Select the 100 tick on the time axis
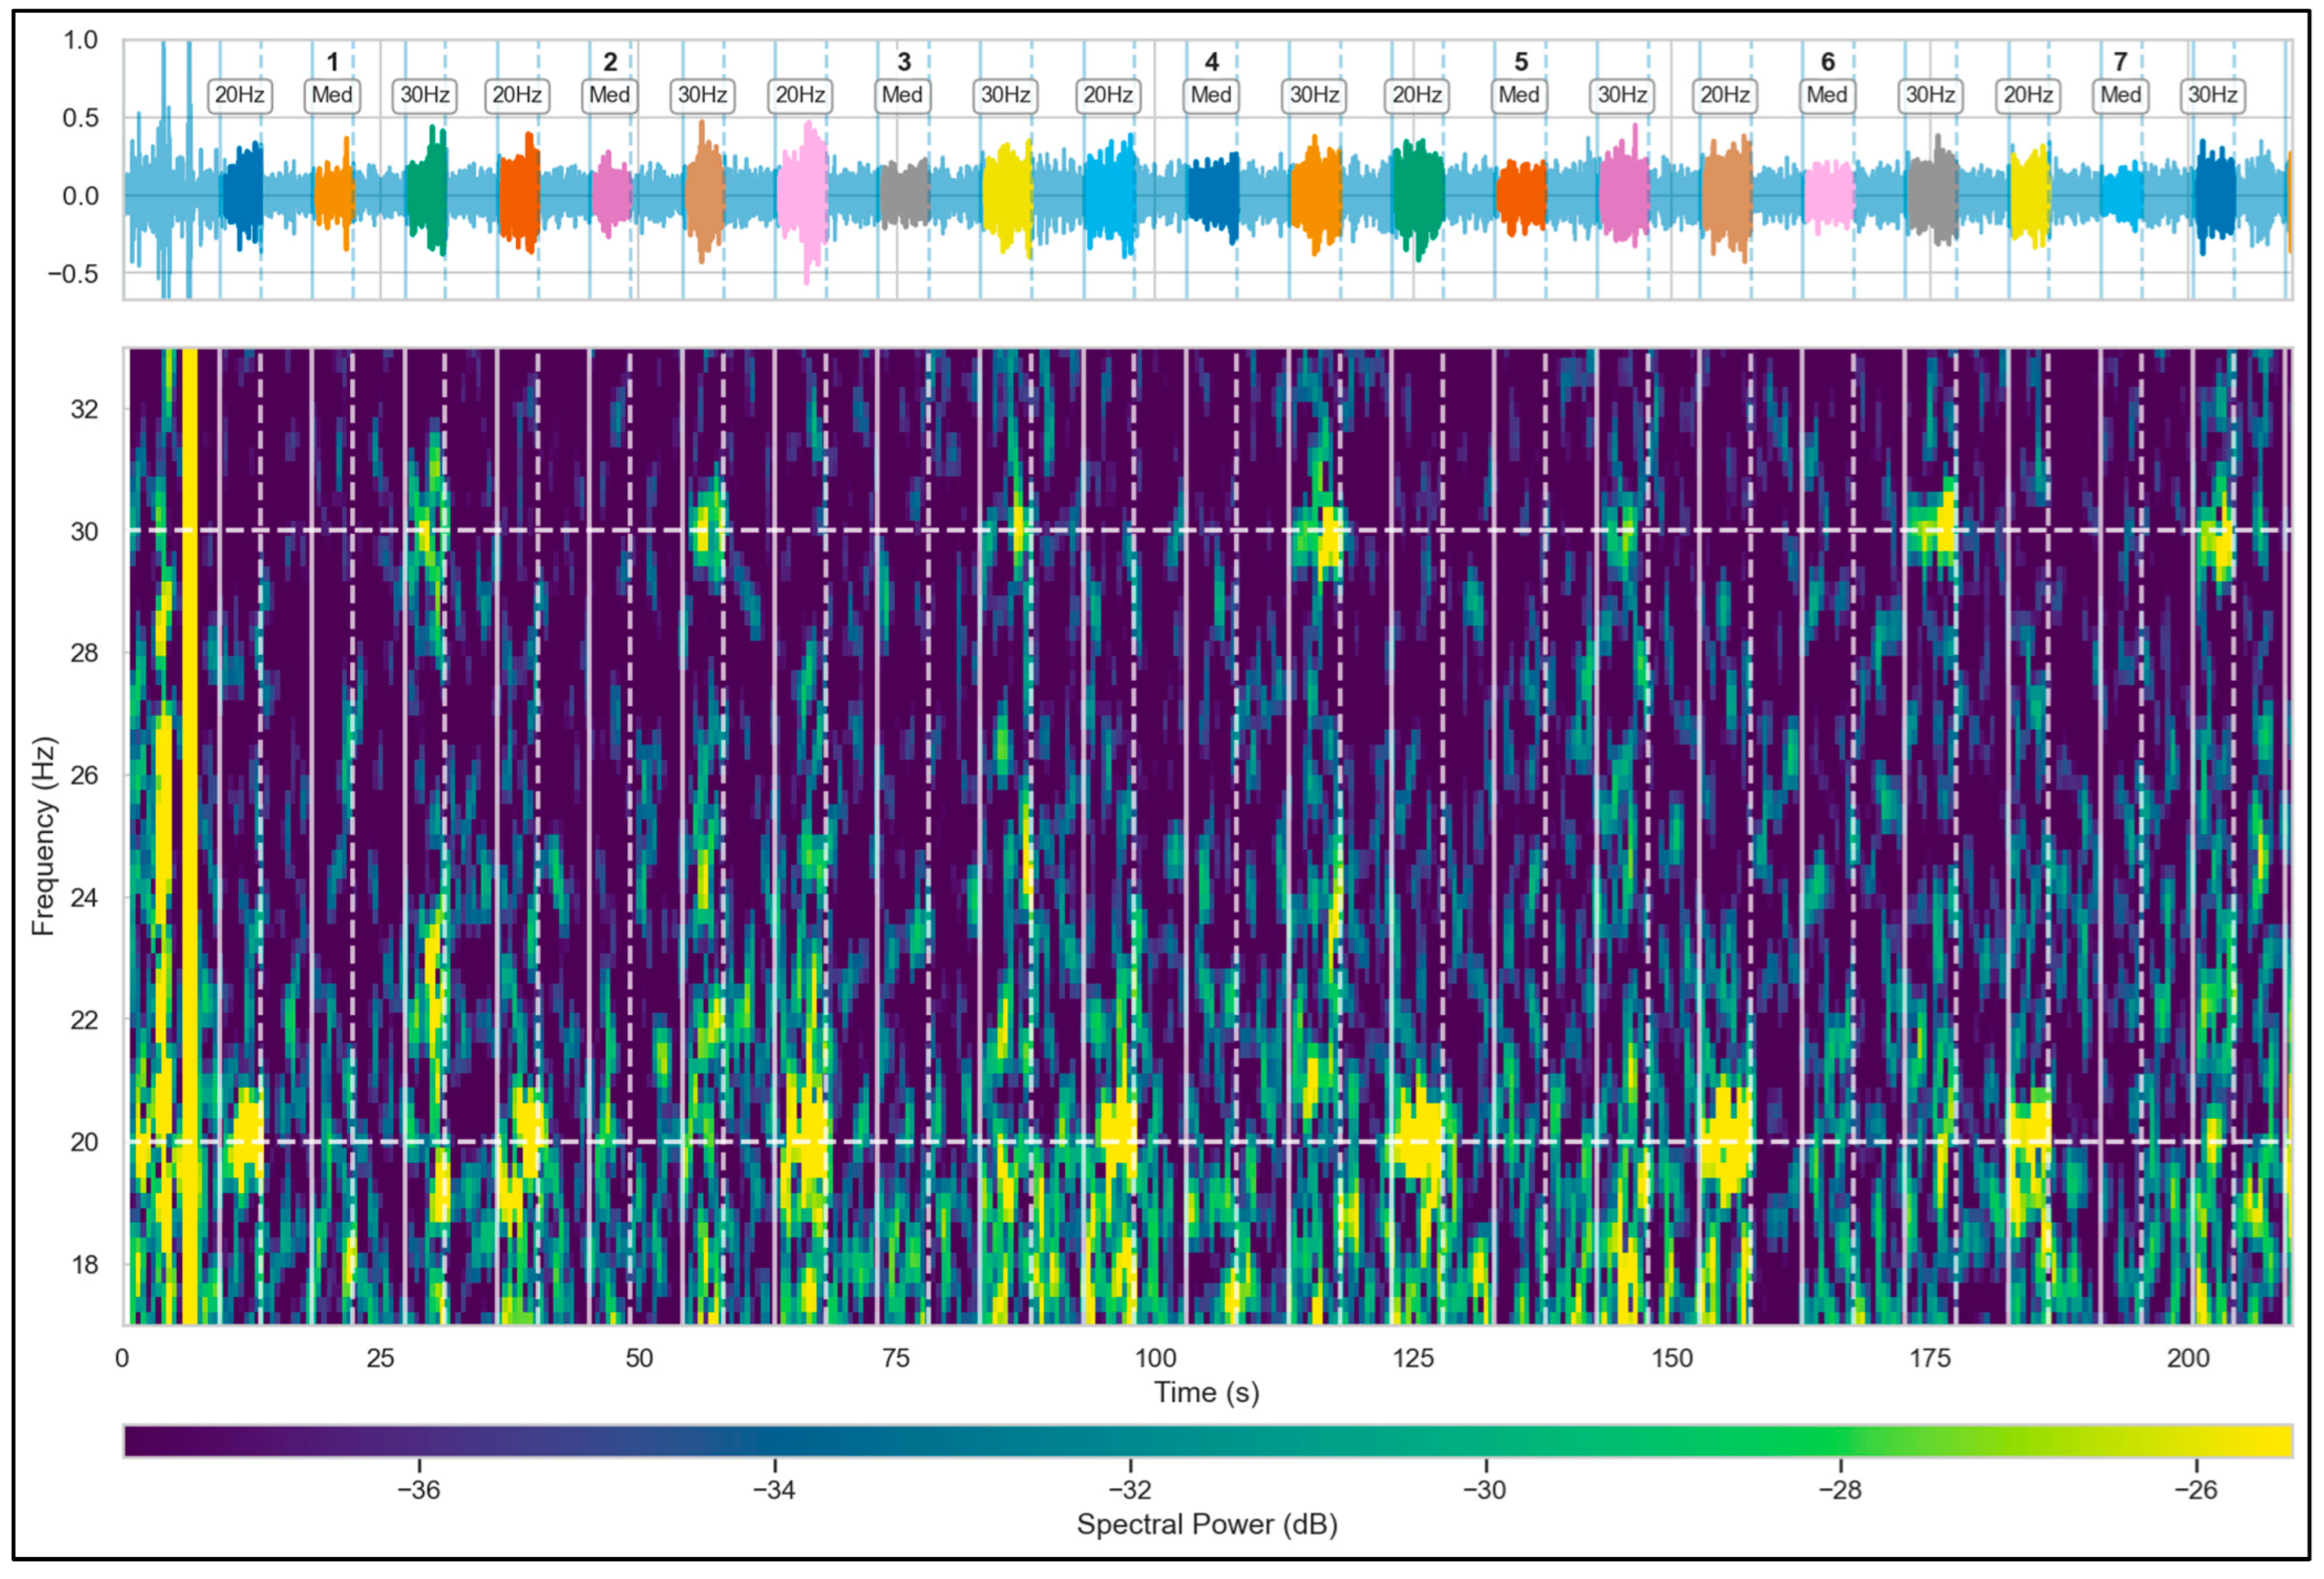This screenshot has width=2324, height=1579. pyautogui.click(x=1155, y=1358)
